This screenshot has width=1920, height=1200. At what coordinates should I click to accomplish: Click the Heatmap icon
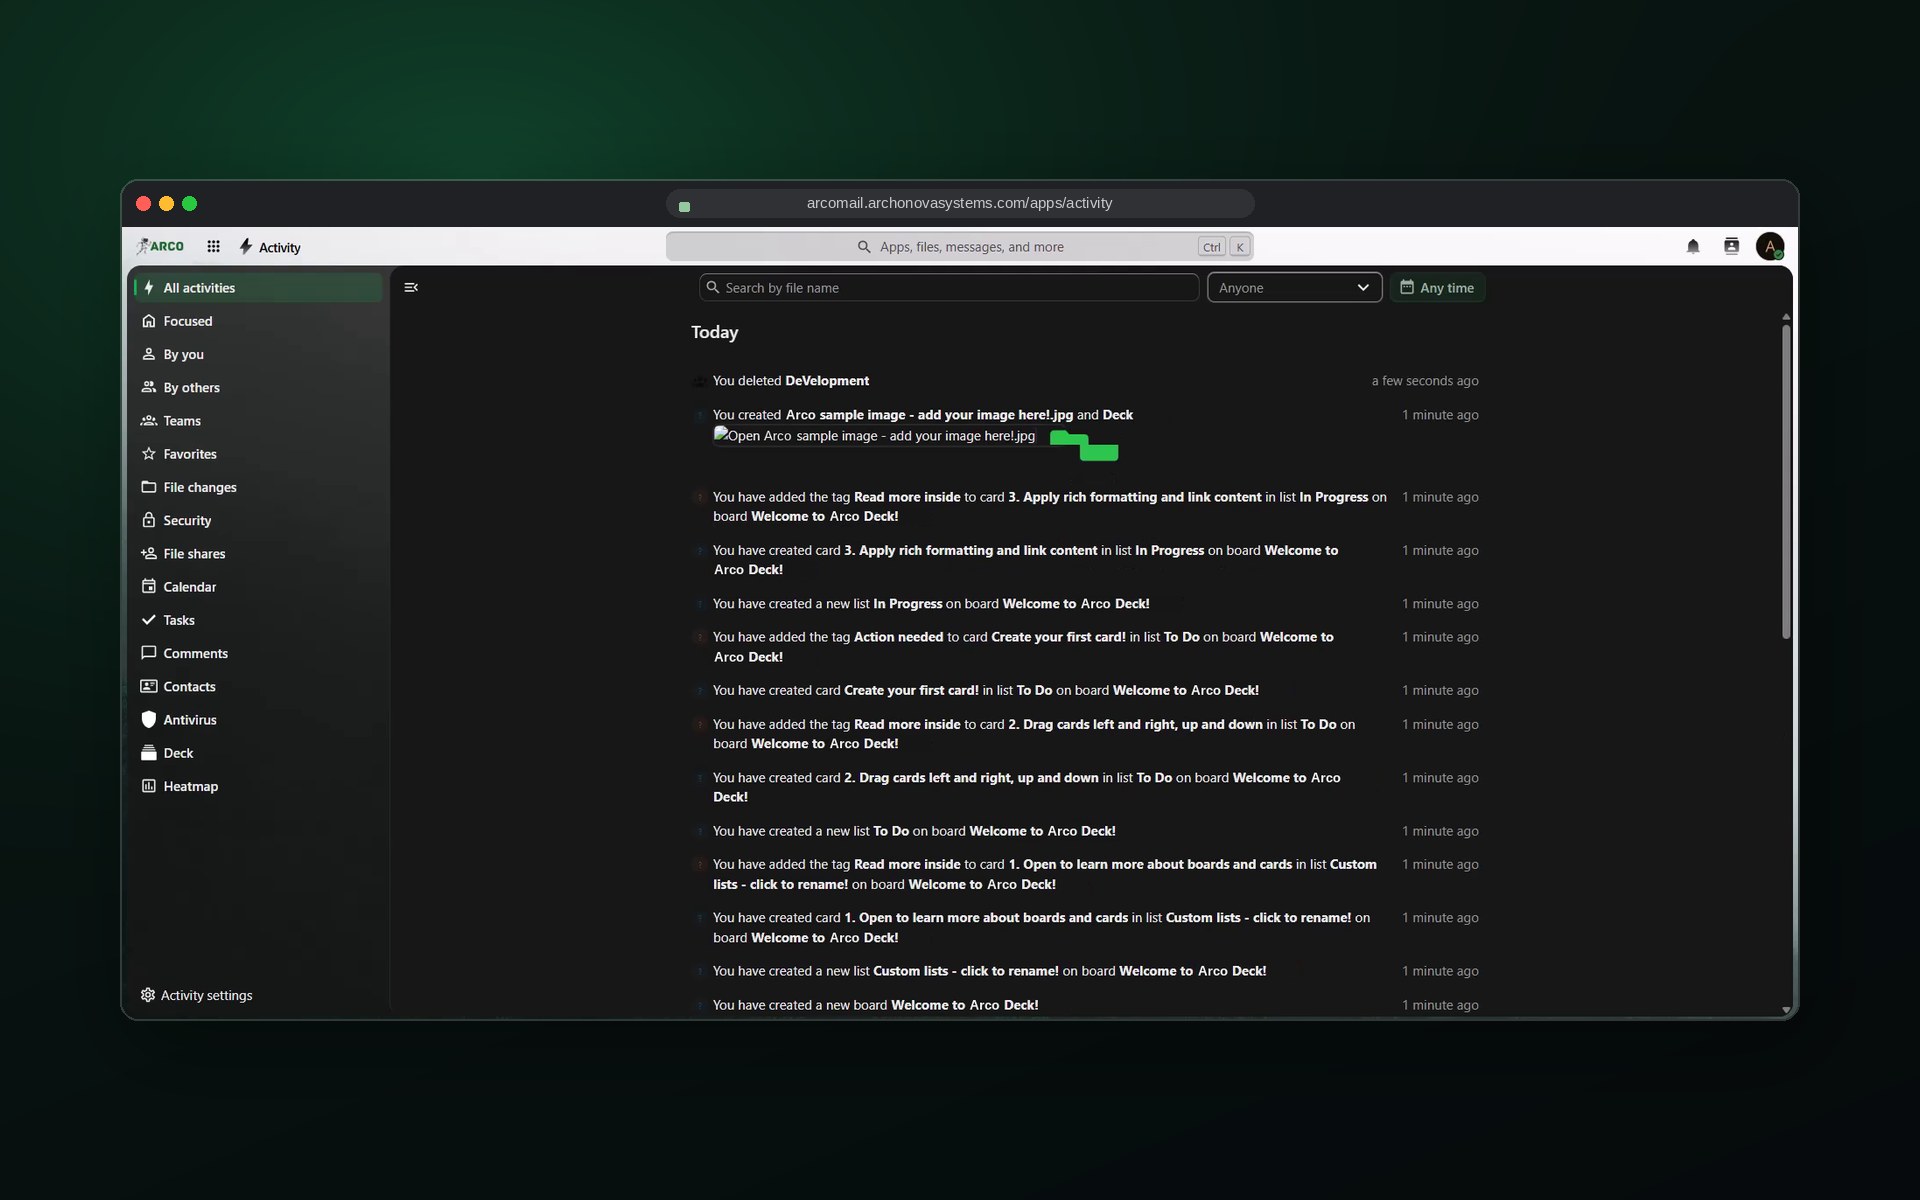pos(149,786)
